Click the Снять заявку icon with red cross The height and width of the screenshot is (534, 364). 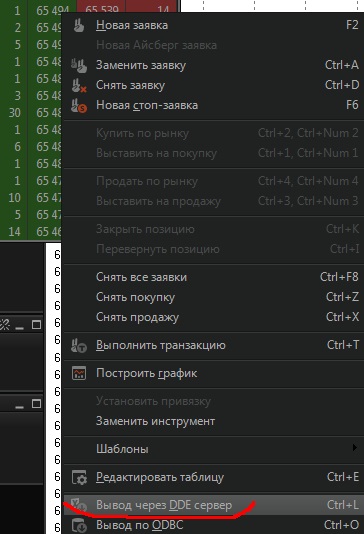coord(79,85)
